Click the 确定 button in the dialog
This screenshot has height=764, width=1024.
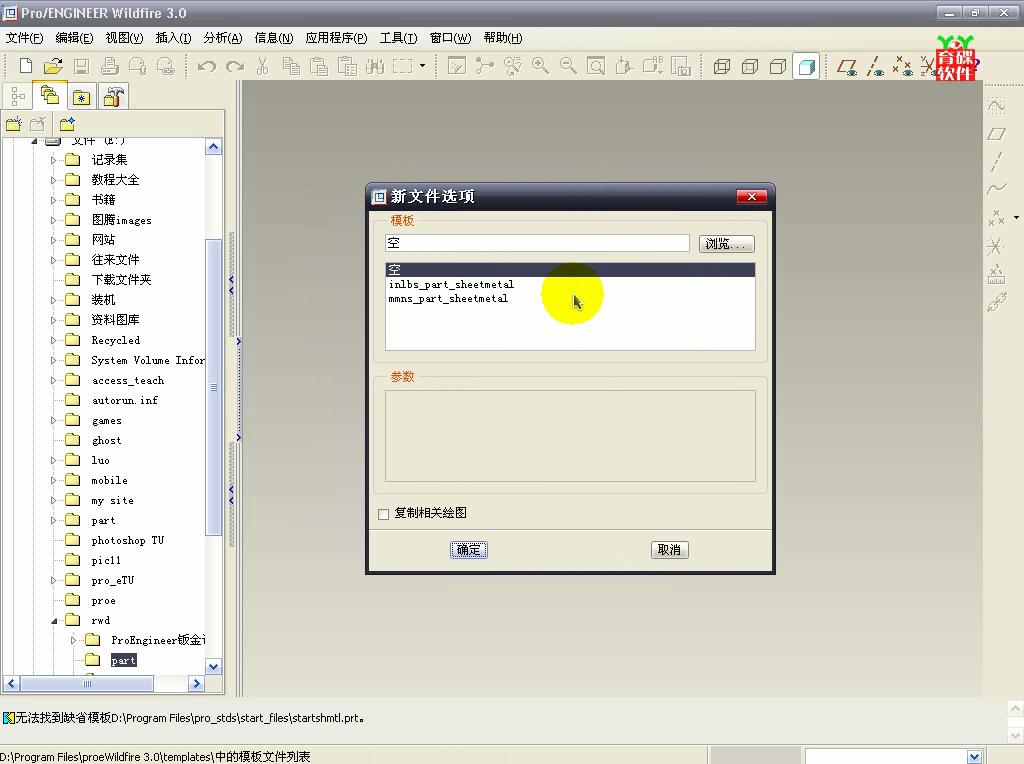point(468,550)
